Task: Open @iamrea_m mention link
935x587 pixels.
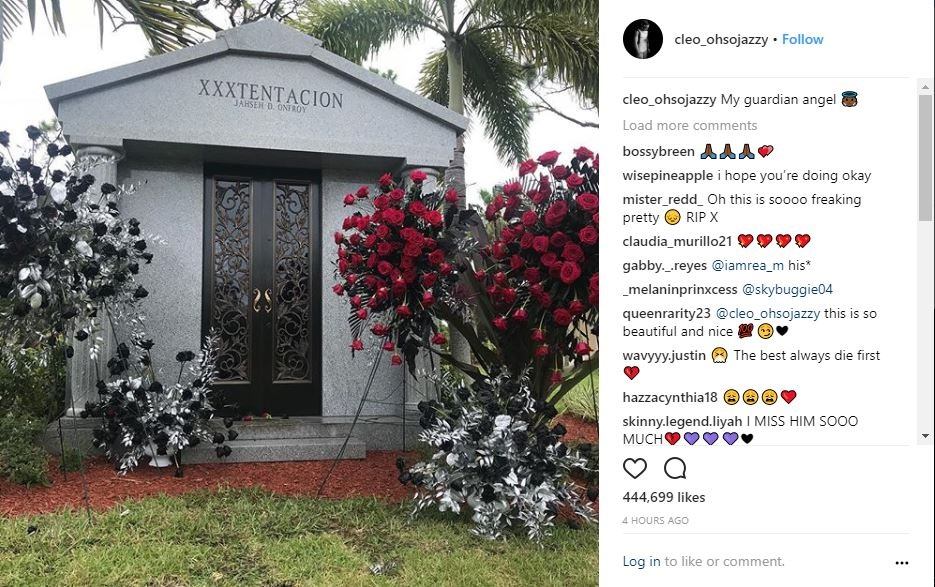Action: [748, 265]
